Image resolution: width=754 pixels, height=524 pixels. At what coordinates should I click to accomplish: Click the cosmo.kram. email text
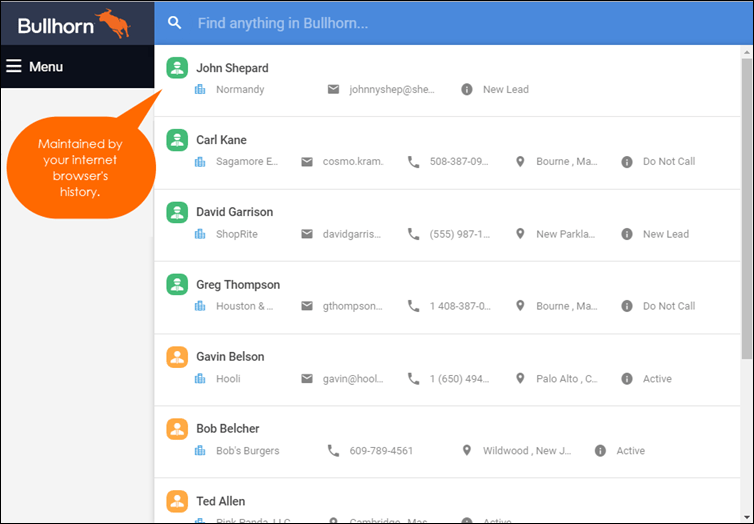click(x=353, y=162)
